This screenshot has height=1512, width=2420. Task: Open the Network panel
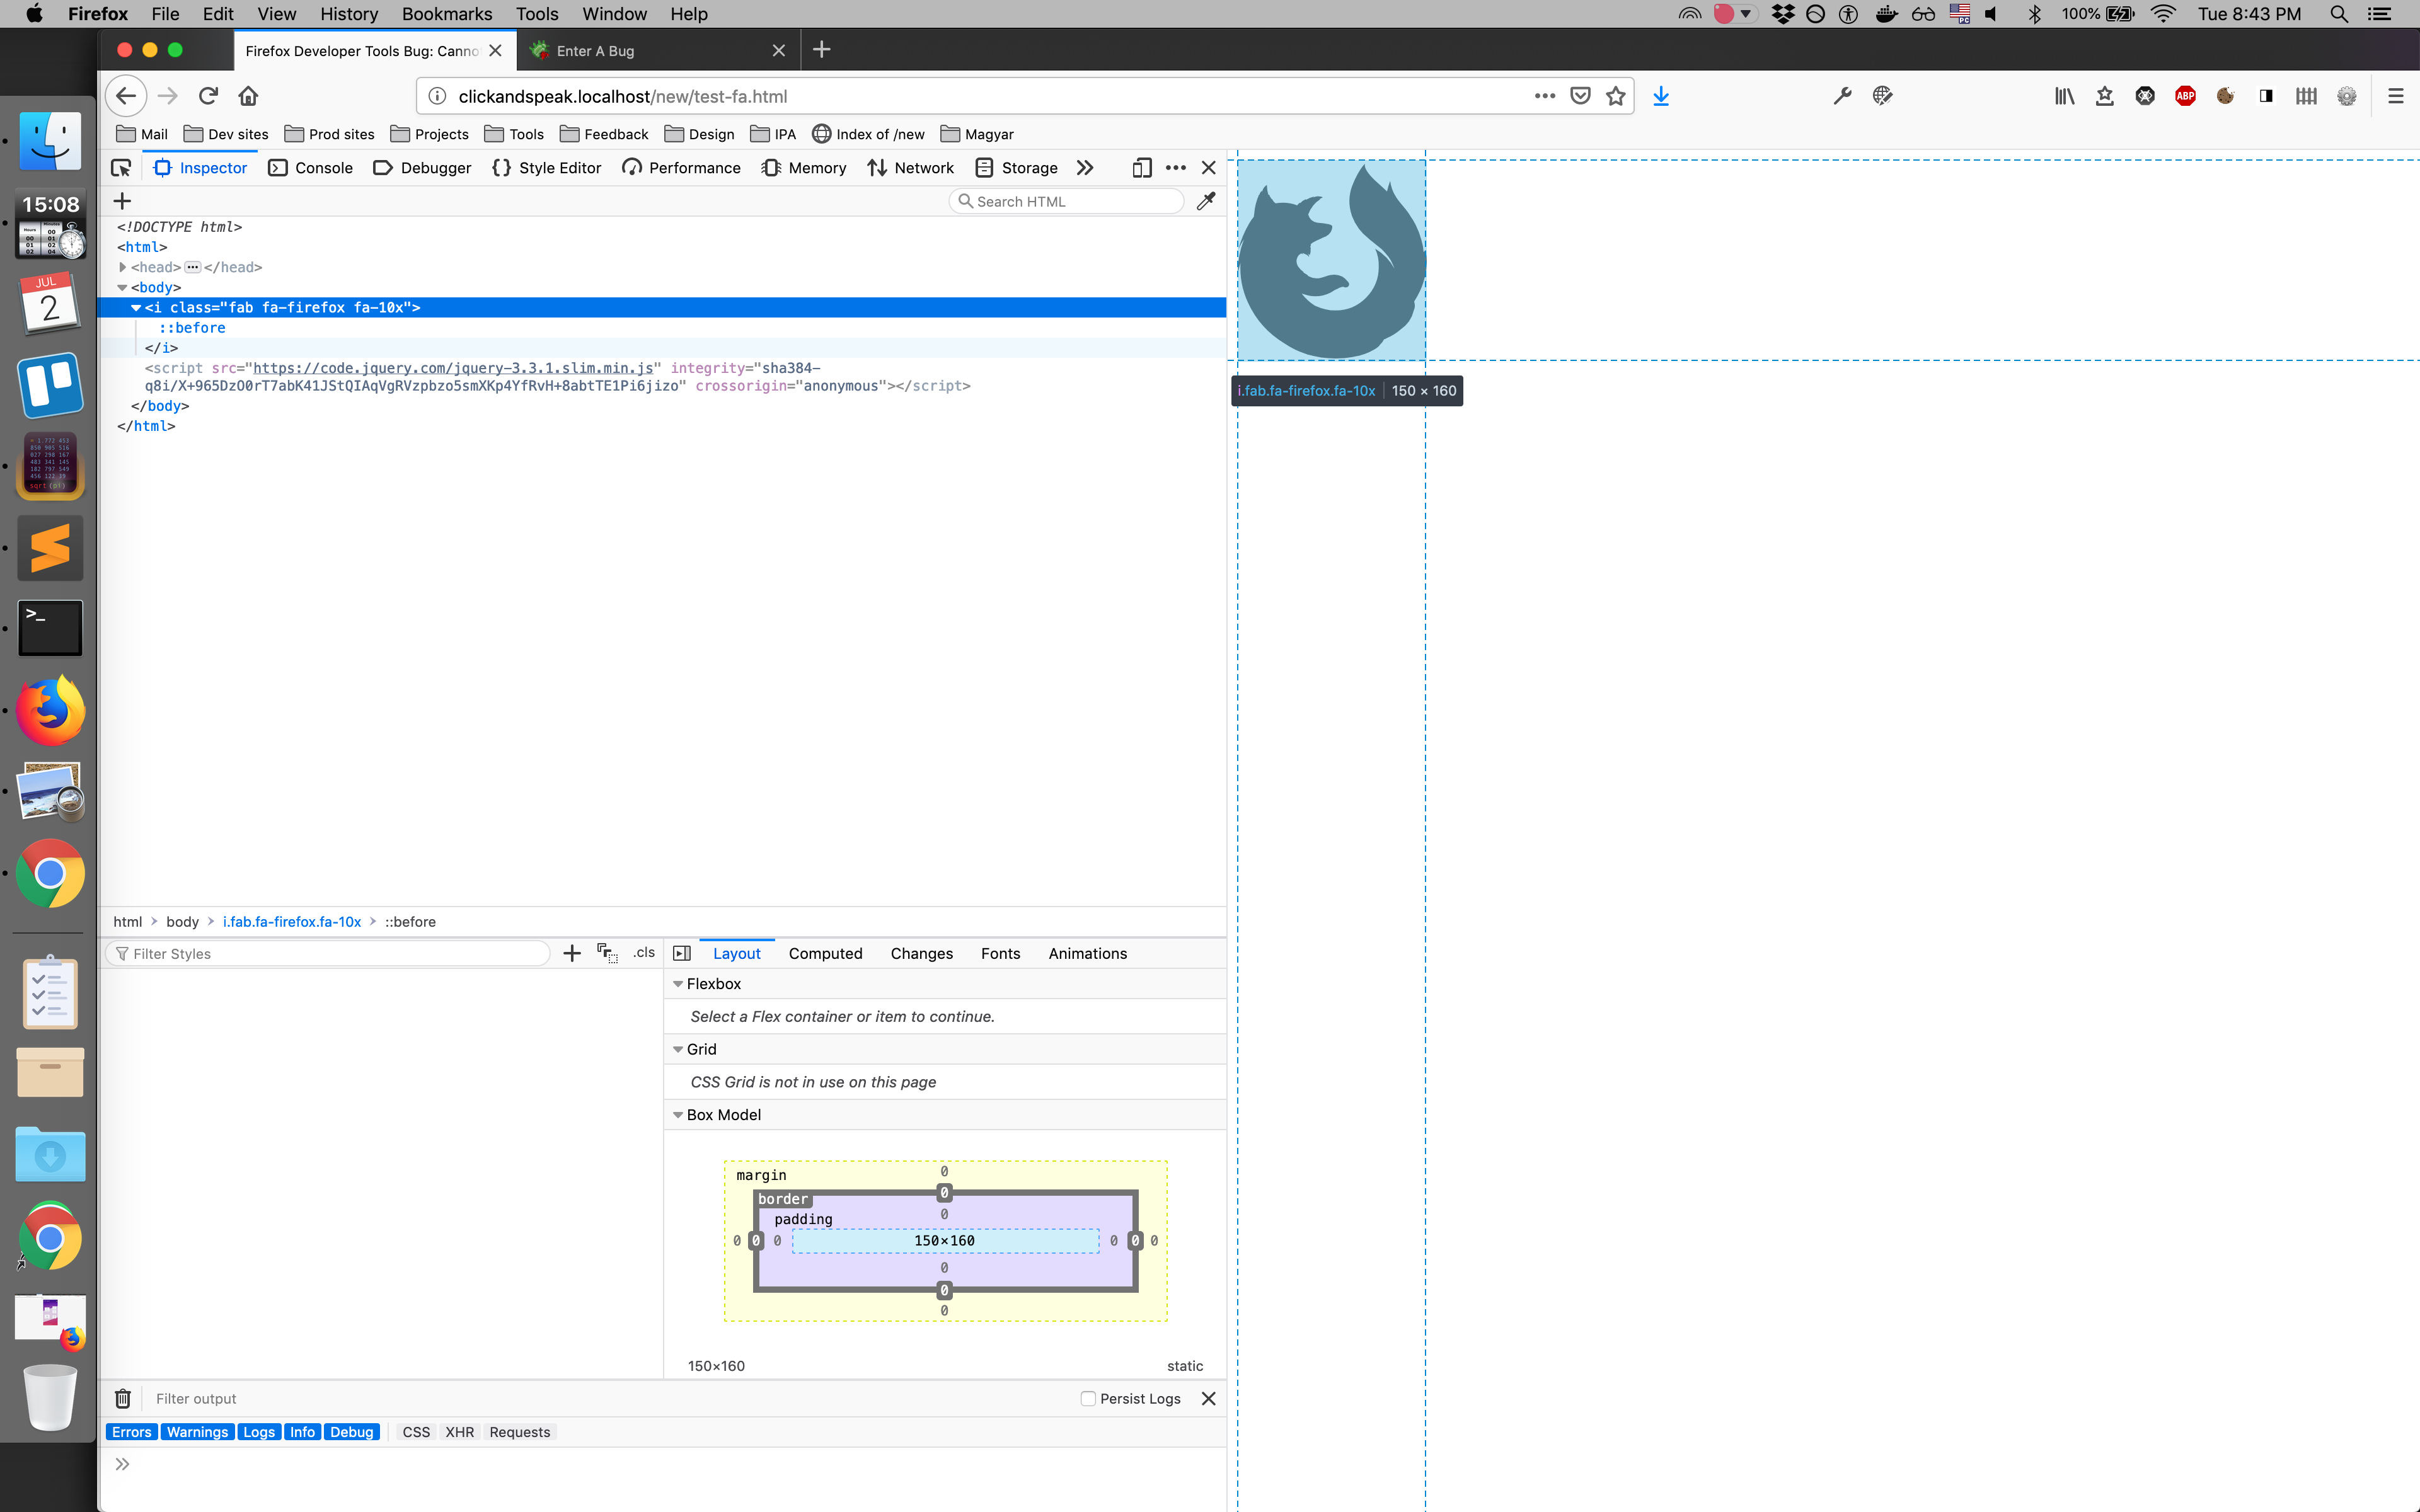(x=911, y=168)
